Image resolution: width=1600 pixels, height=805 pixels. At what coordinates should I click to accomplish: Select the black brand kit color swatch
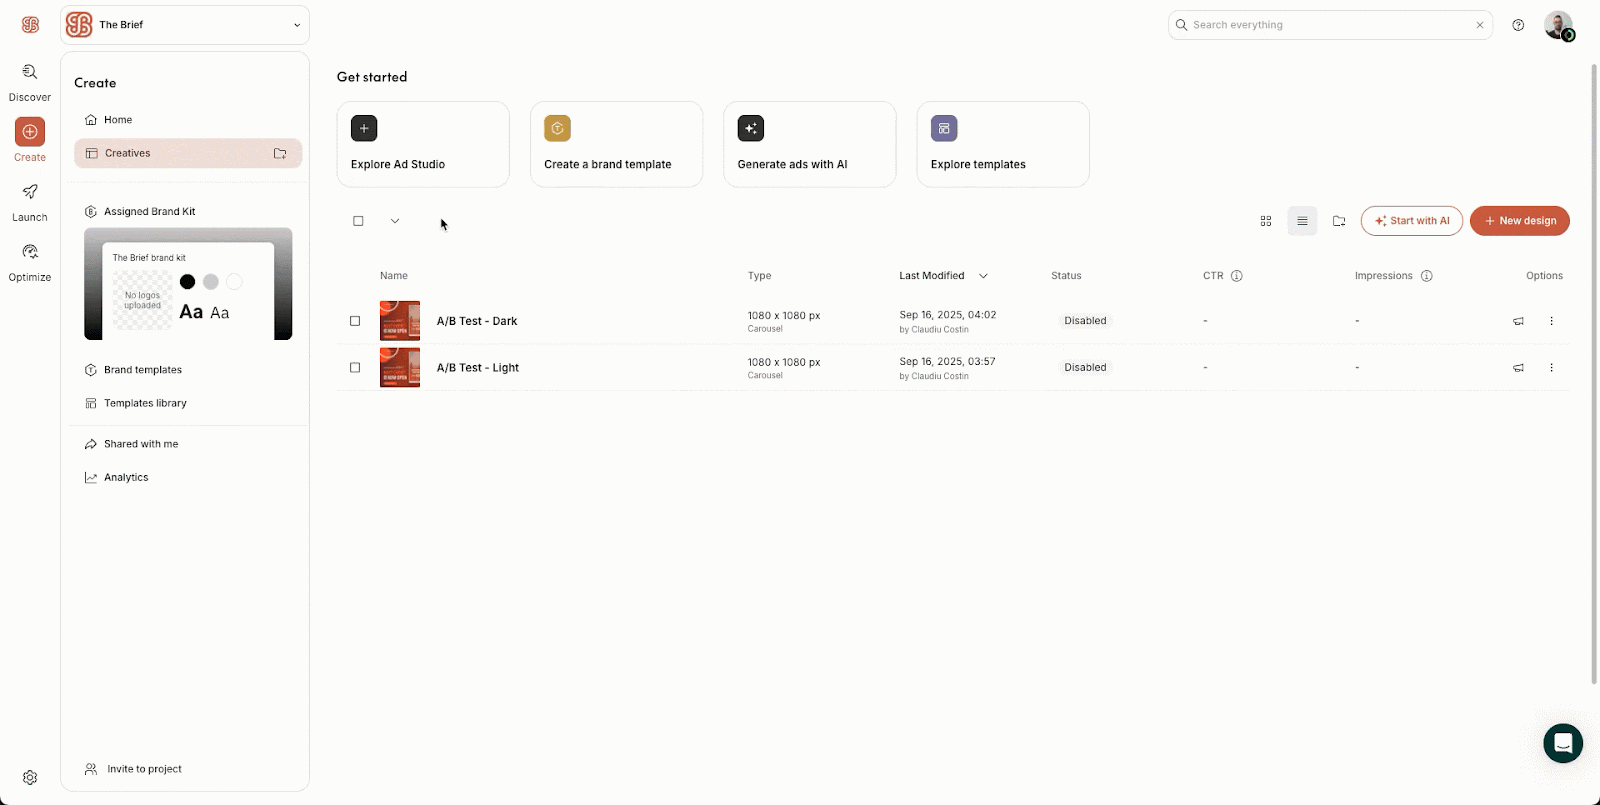pyautogui.click(x=187, y=282)
